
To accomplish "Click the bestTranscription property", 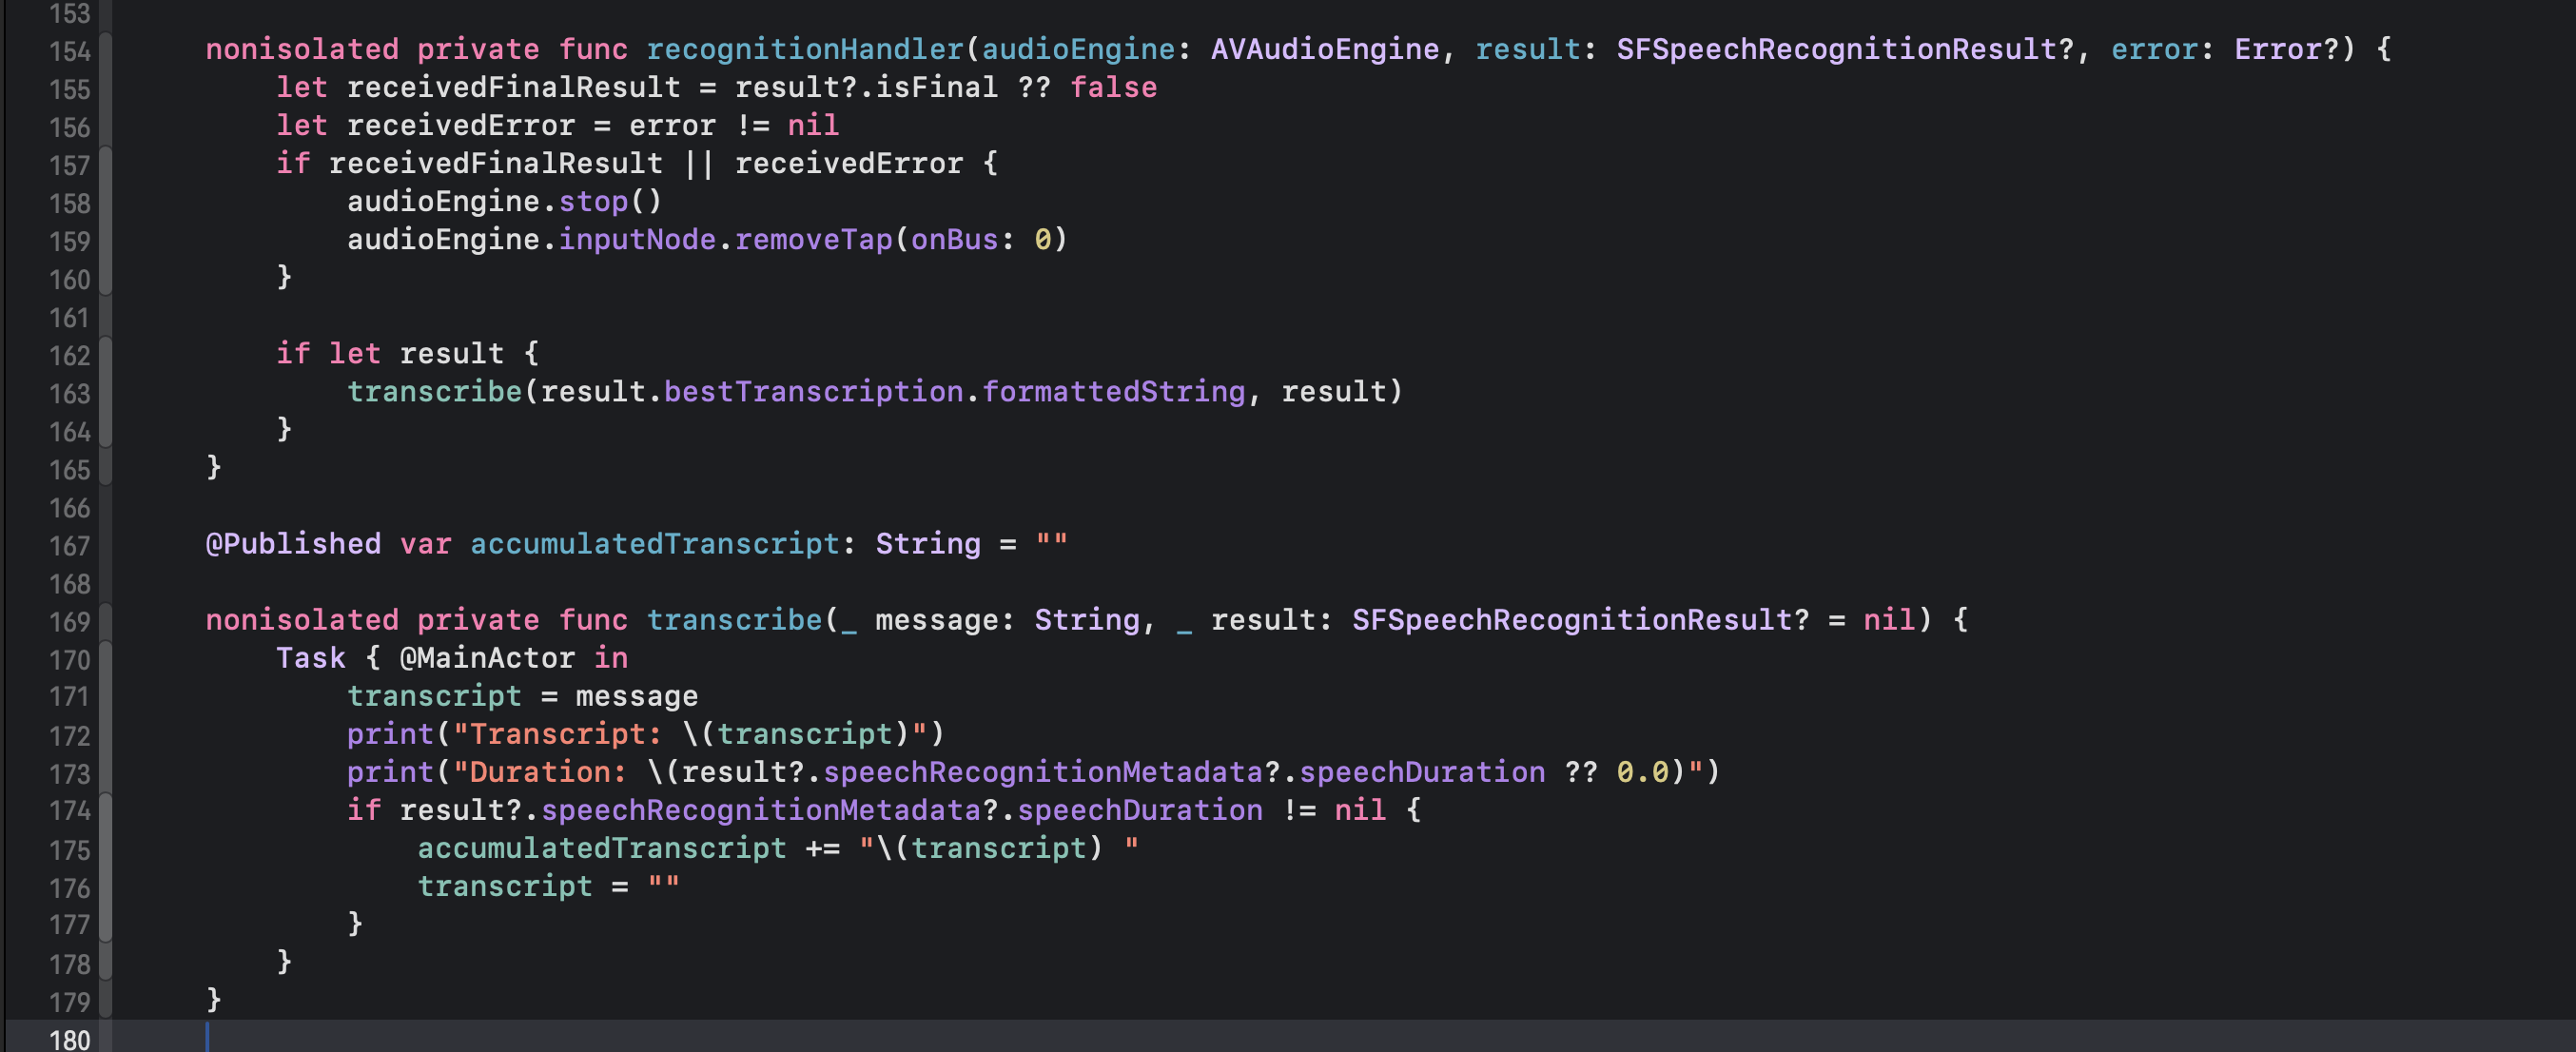I will pyautogui.click(x=813, y=392).
